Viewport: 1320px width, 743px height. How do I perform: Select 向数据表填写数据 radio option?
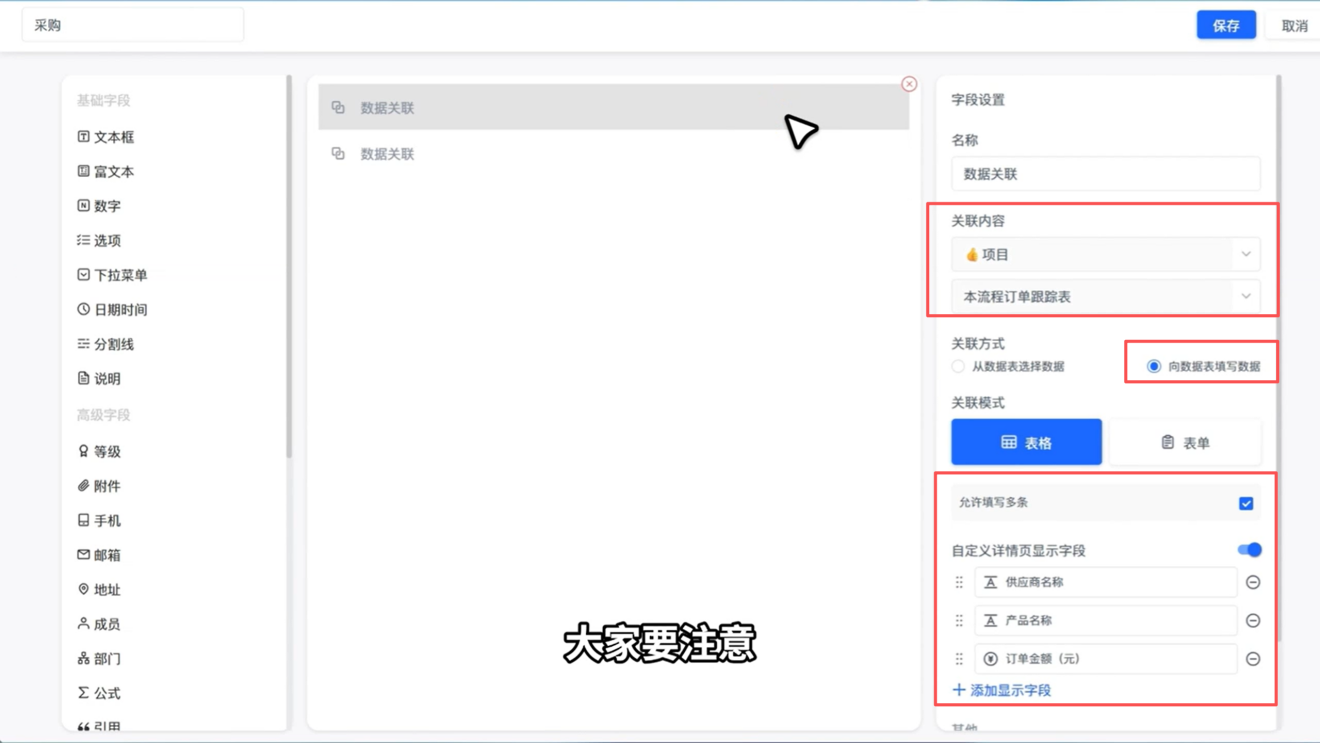pyautogui.click(x=1154, y=367)
